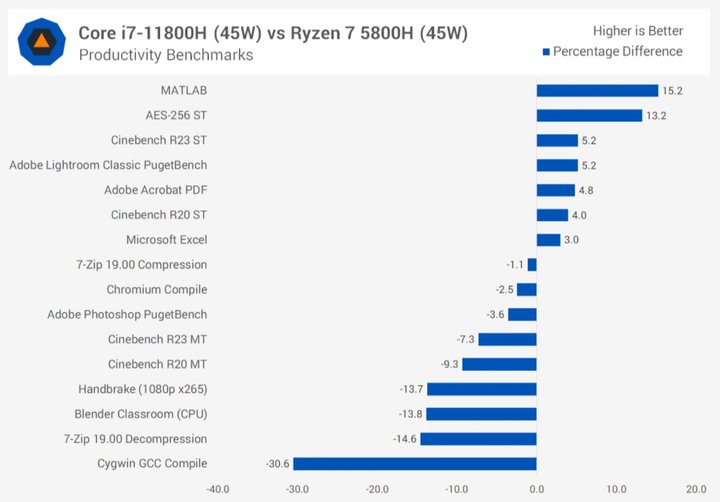720x502 pixels.
Task: Click the blue heptagon logo icon
Action: pos(41,42)
